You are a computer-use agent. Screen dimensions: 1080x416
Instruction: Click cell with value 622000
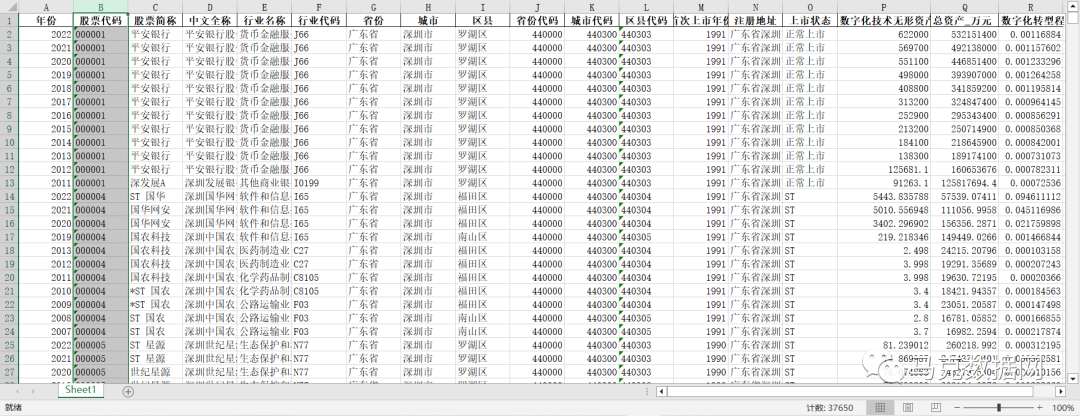click(x=884, y=34)
